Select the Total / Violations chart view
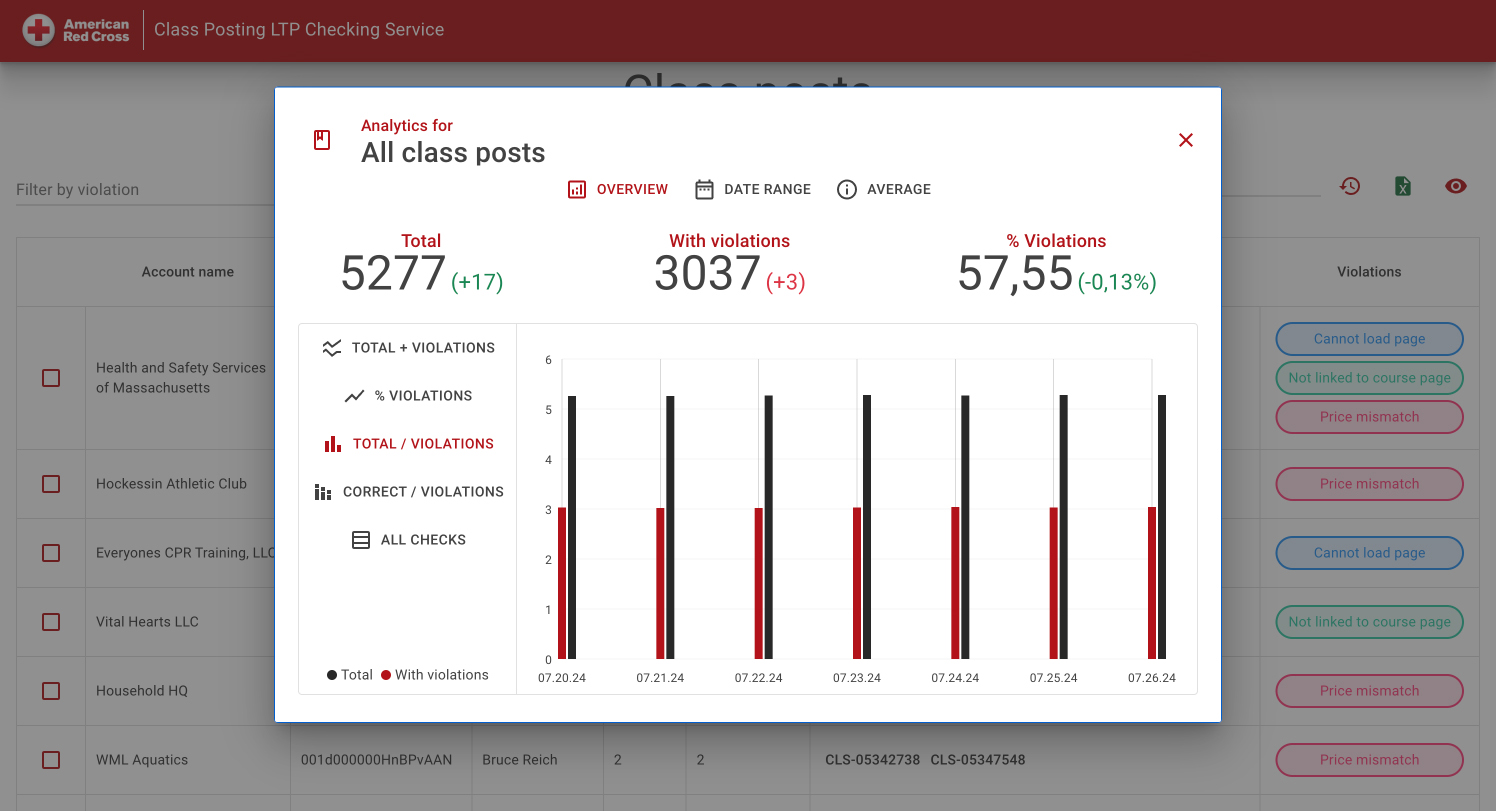Viewport: 1496px width, 811px height. 408,444
